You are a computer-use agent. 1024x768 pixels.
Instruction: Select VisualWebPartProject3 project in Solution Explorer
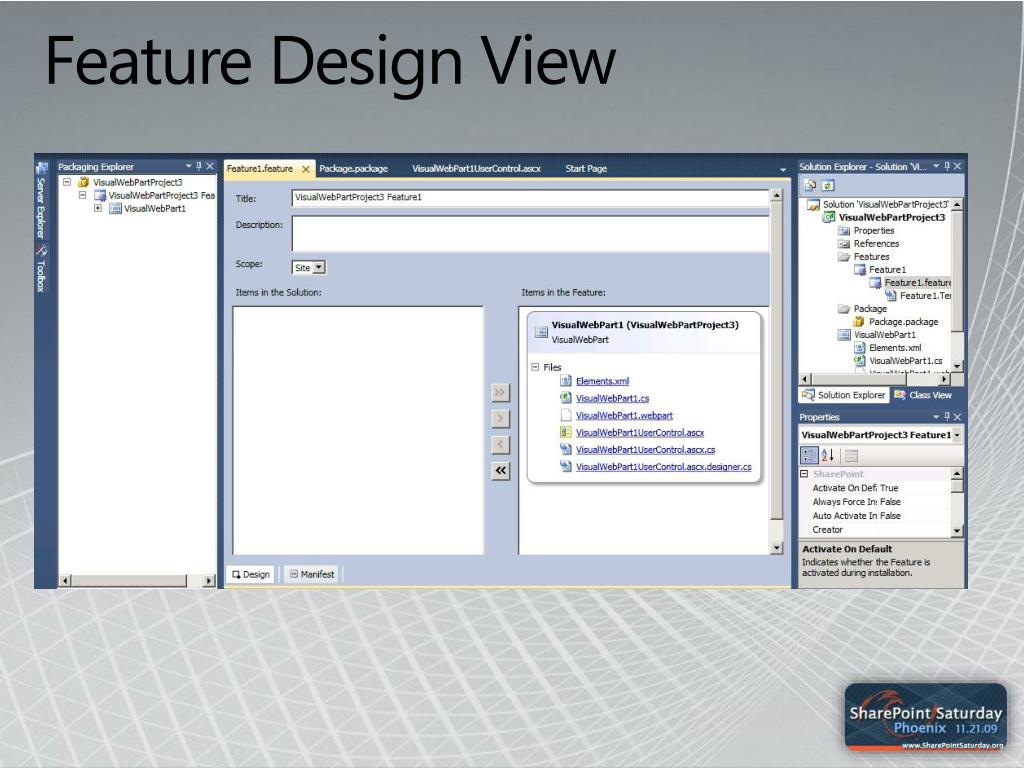coord(891,217)
